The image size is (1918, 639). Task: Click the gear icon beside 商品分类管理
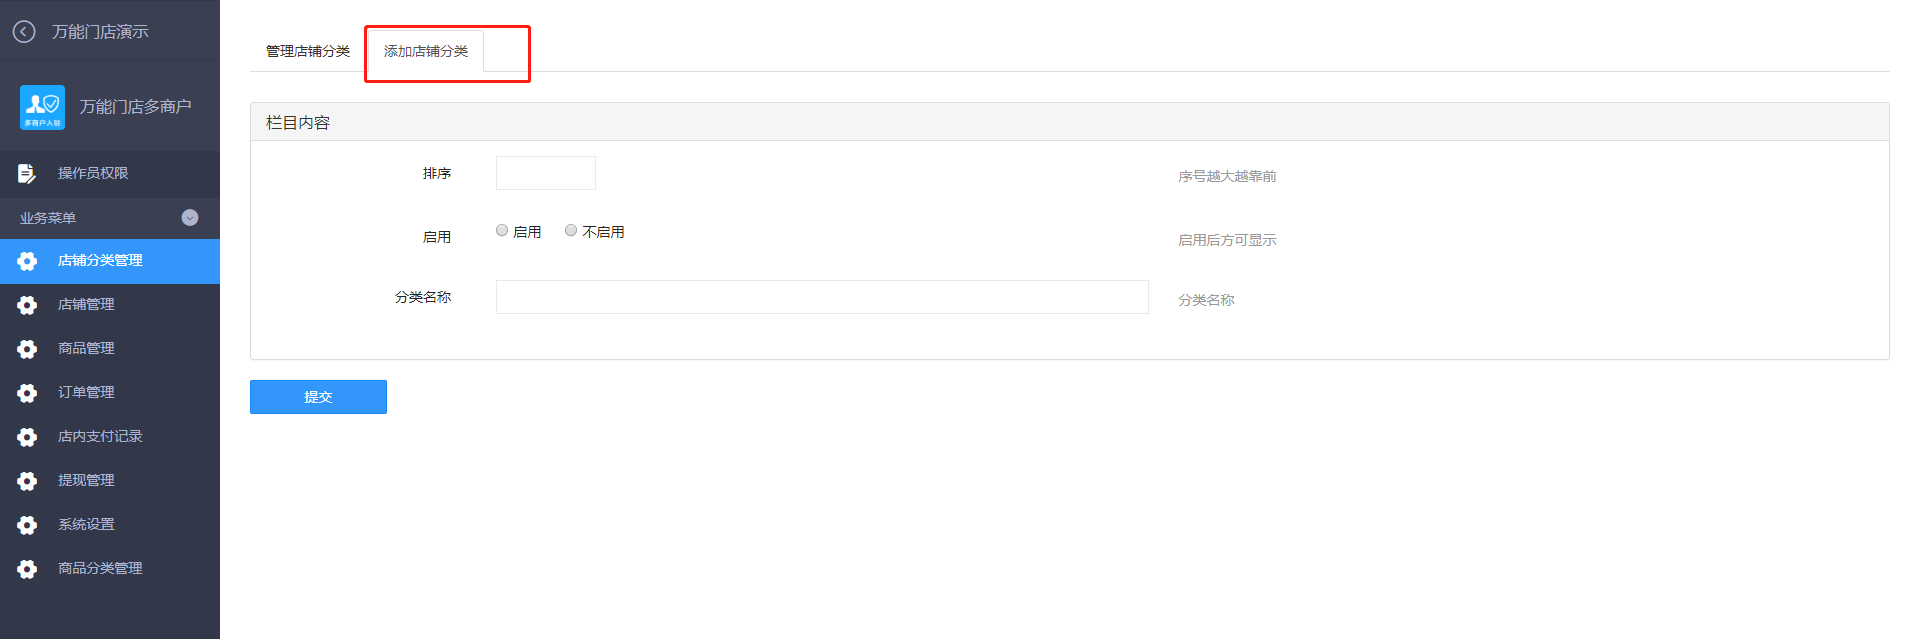click(x=27, y=569)
